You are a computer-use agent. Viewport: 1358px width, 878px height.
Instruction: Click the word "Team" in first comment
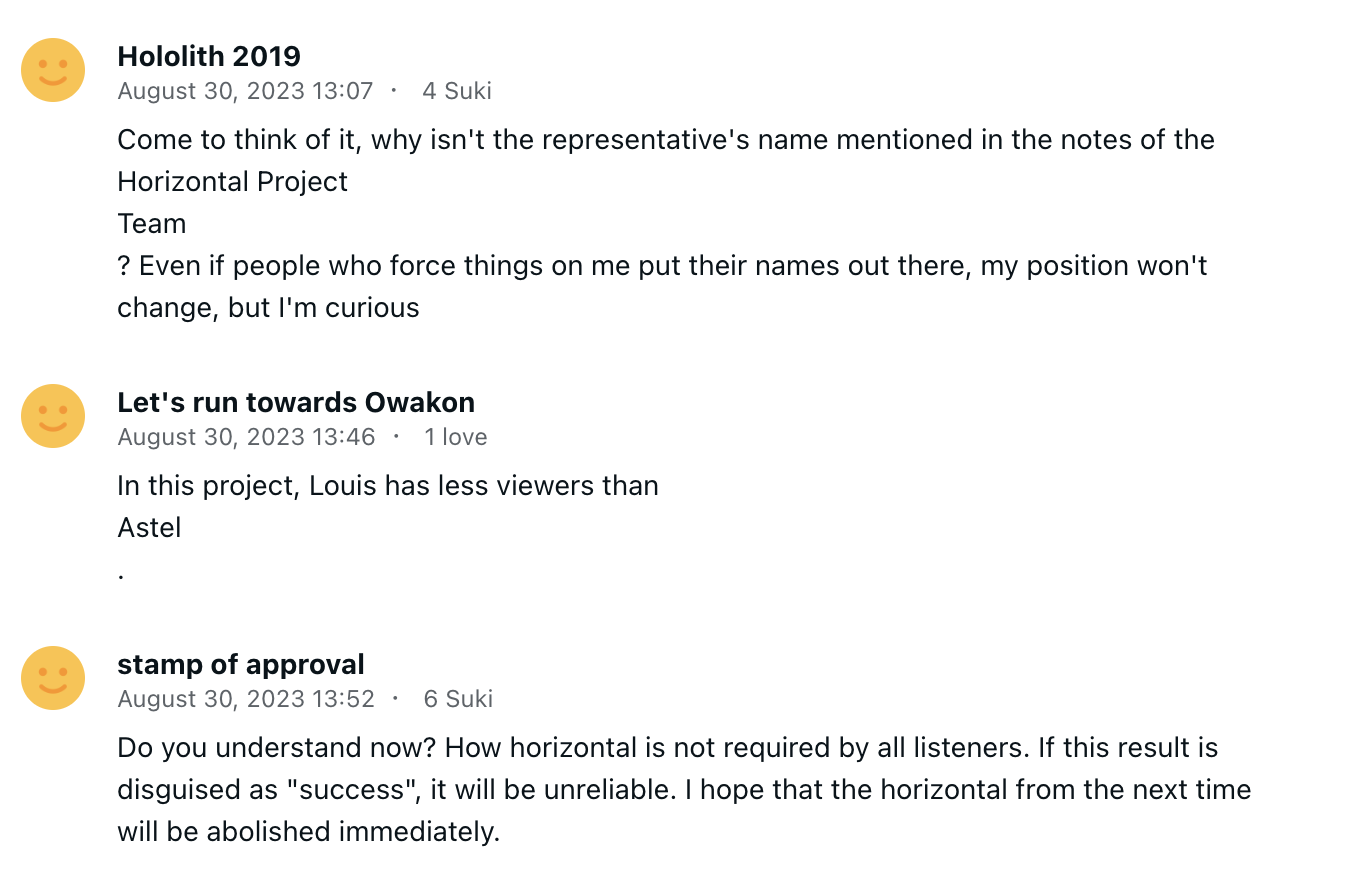click(x=152, y=223)
